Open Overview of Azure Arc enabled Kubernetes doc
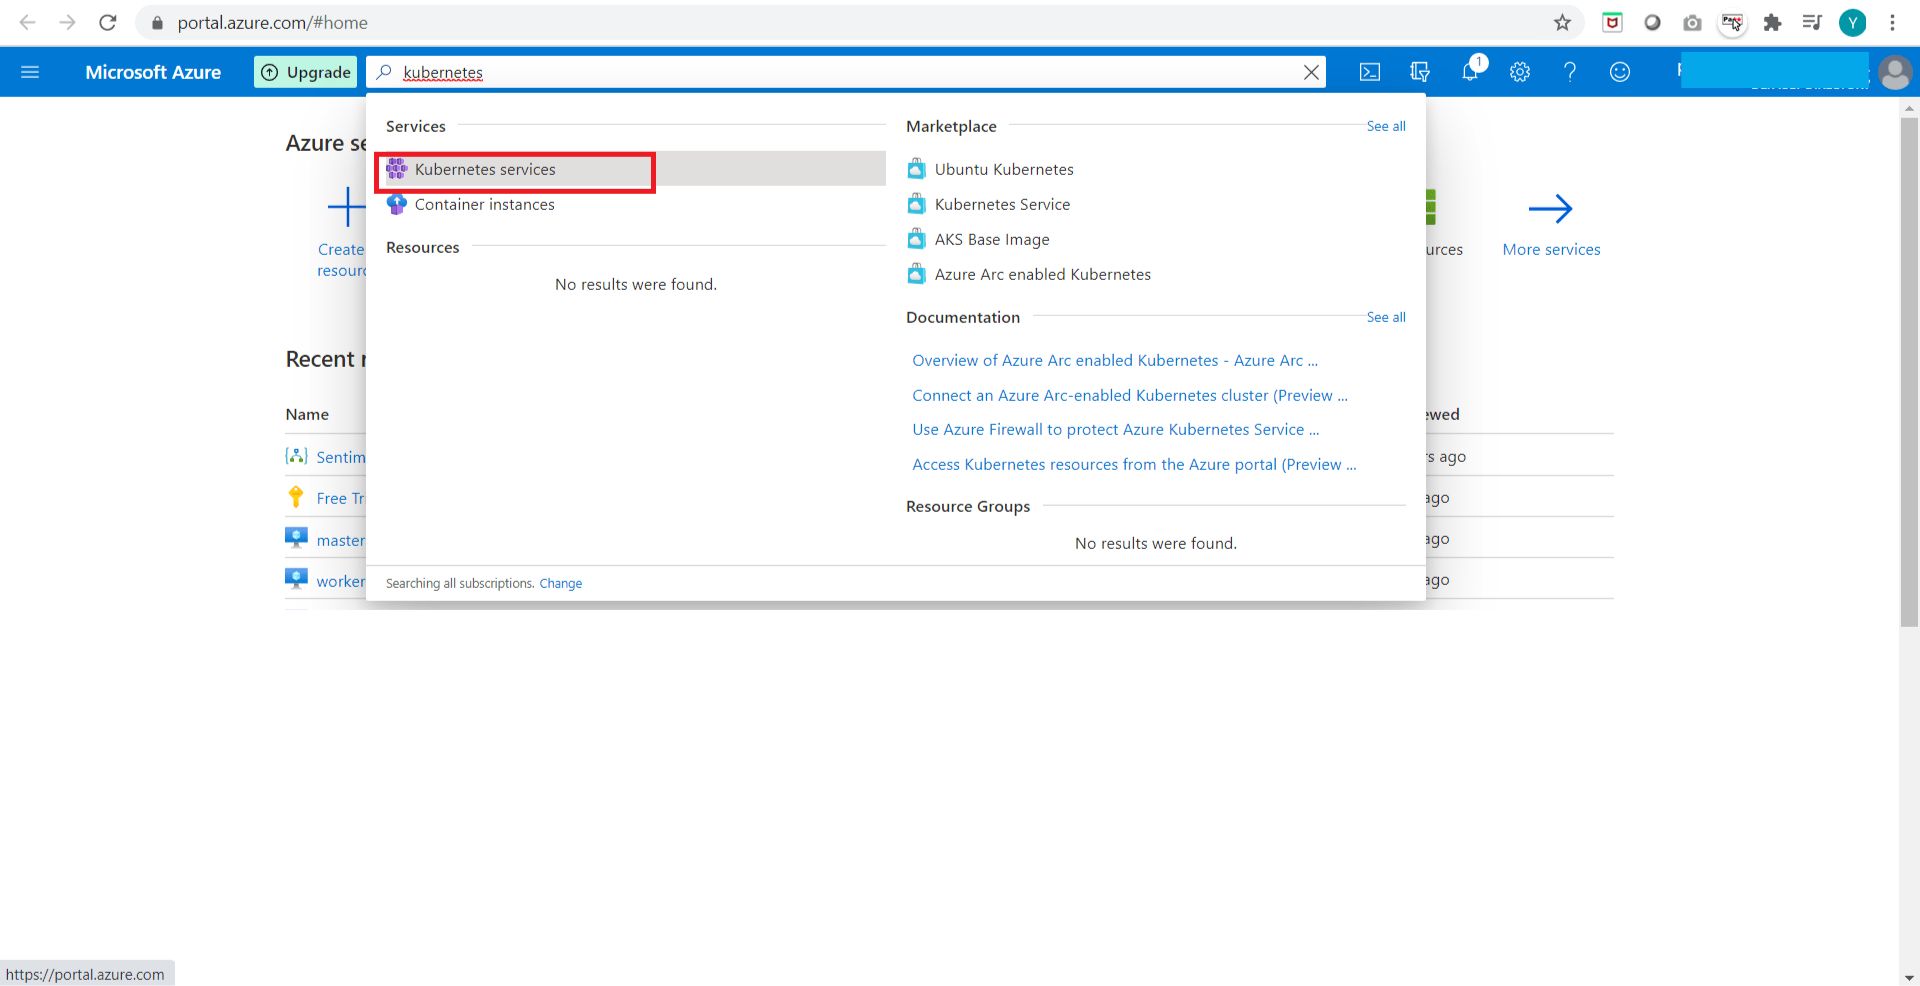This screenshot has width=1920, height=986. [x=1115, y=360]
